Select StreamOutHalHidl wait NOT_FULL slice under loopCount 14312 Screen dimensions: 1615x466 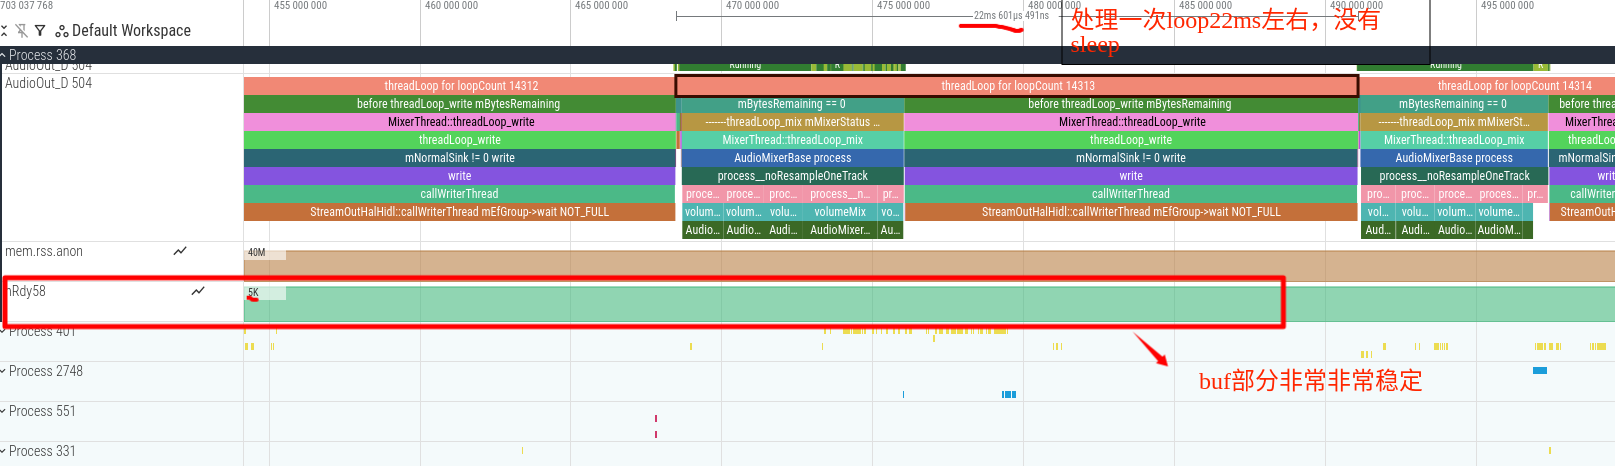pos(460,212)
